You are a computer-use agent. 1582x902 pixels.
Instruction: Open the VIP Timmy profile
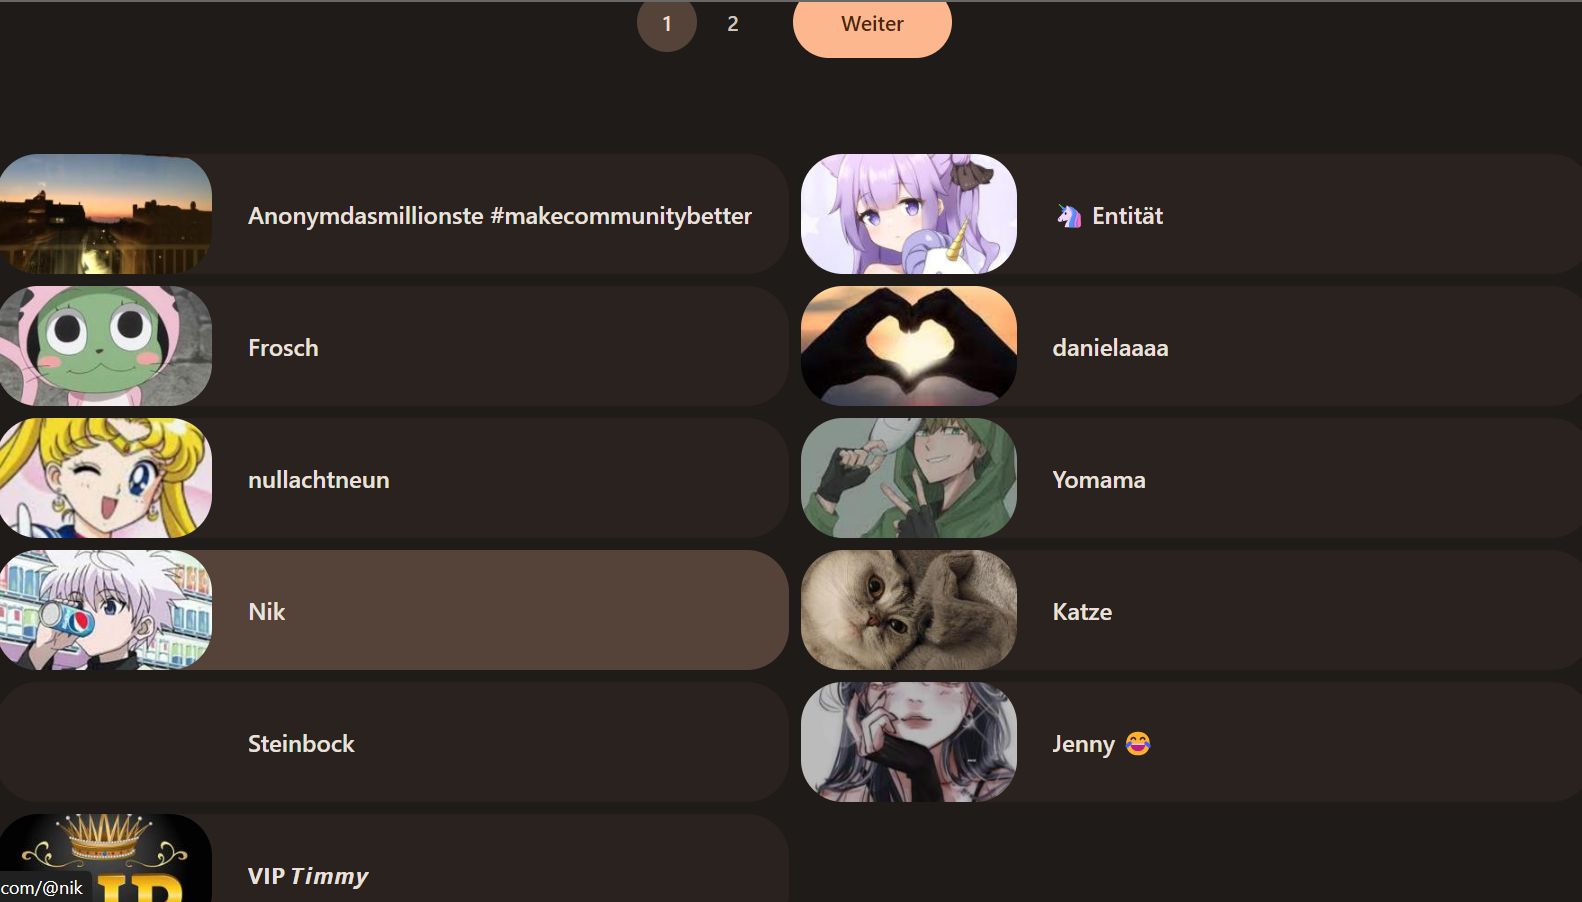[x=394, y=858]
